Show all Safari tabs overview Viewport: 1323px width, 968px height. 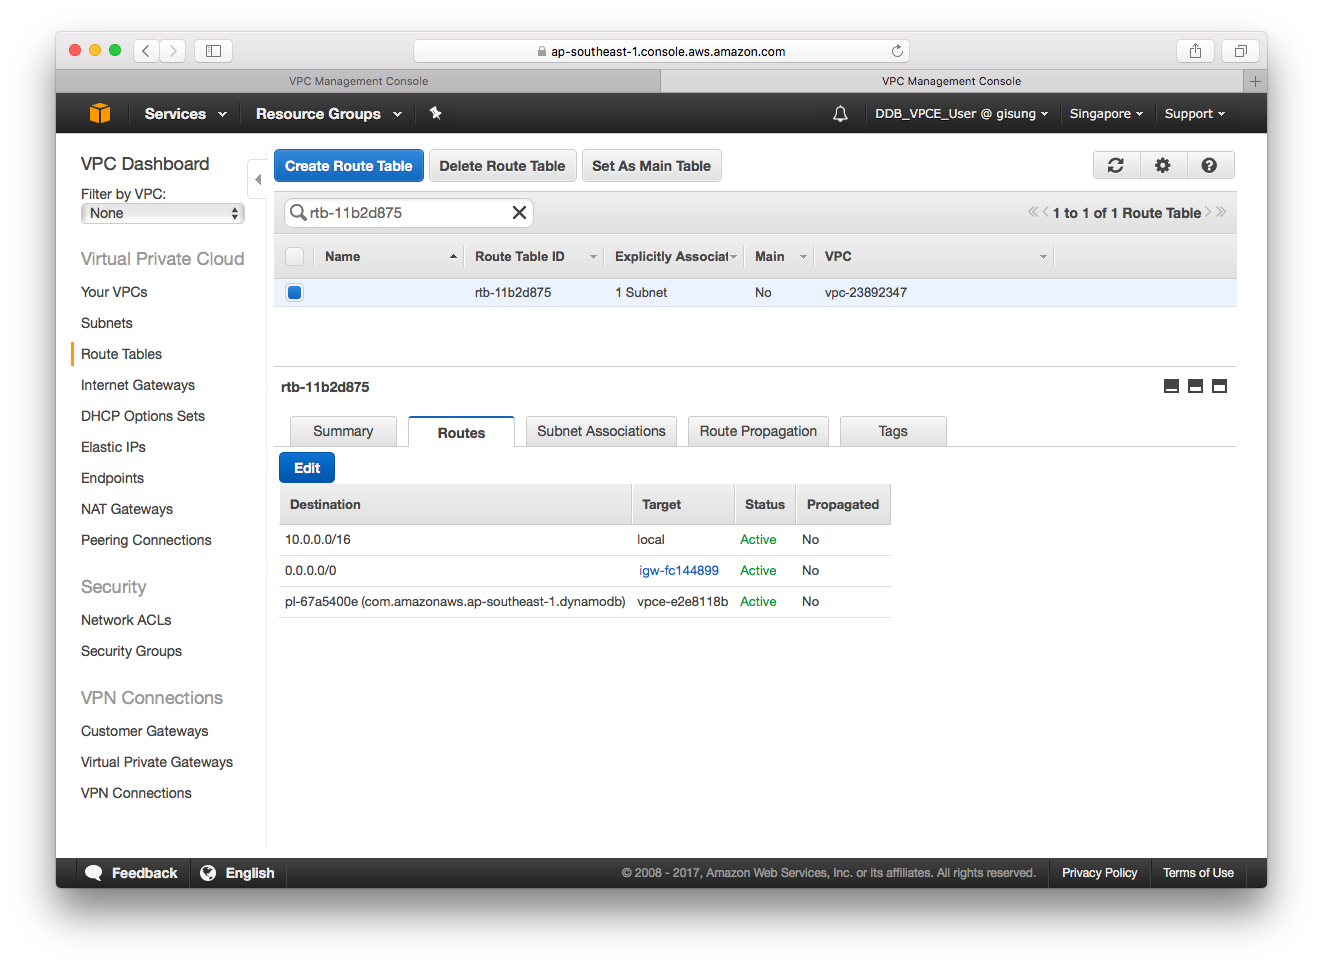click(x=1240, y=50)
